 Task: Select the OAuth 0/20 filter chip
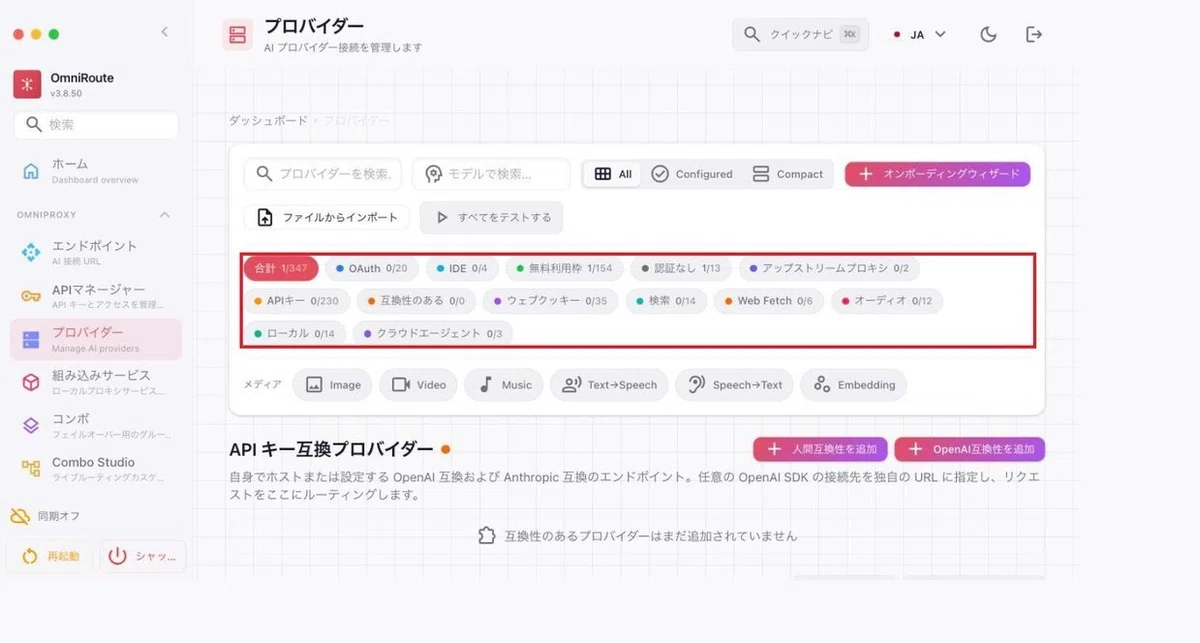[x=371, y=268]
